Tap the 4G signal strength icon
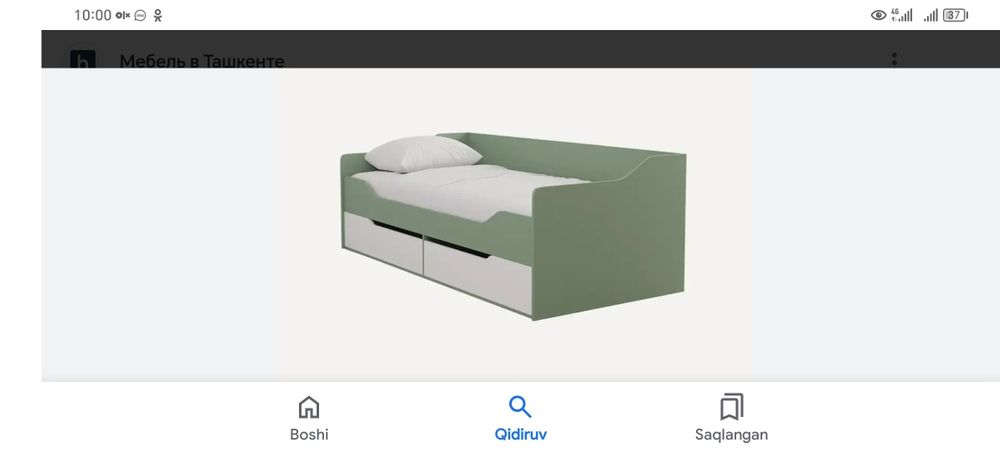The height and width of the screenshot is (452, 1000). (x=901, y=15)
